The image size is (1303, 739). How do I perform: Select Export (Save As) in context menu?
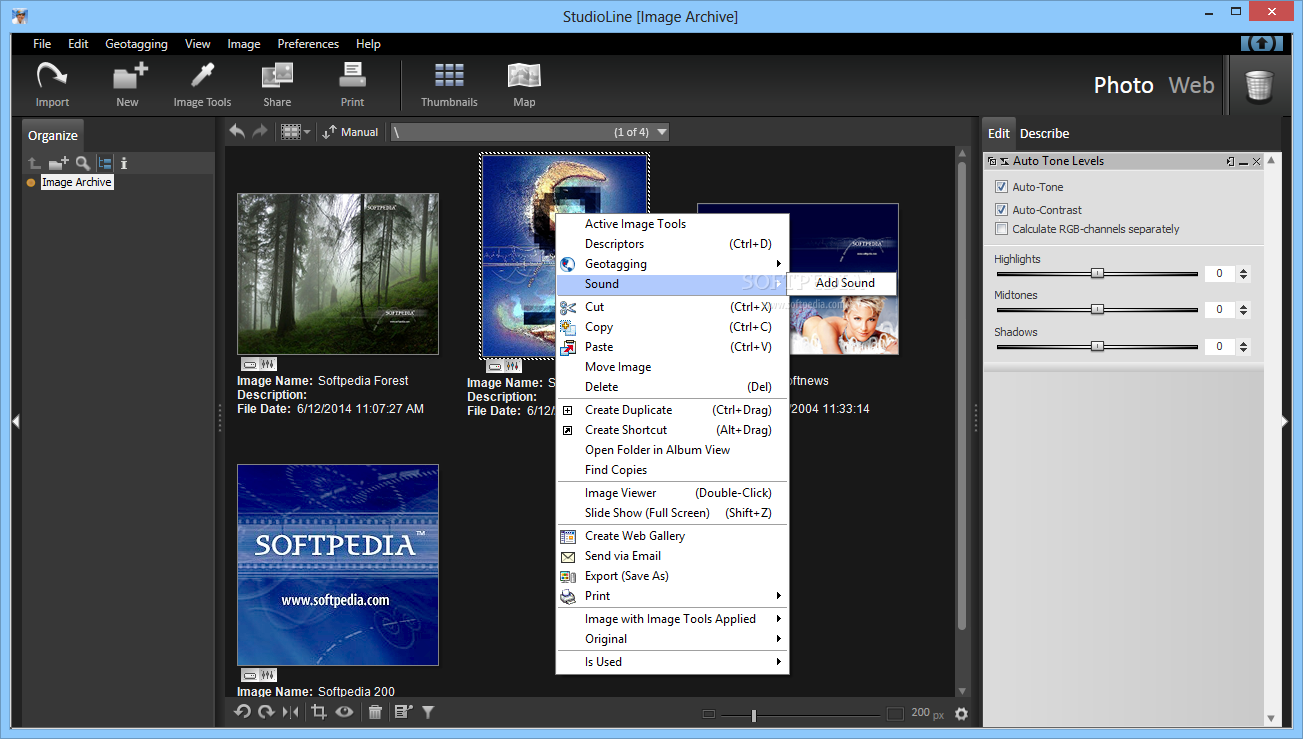click(x=672, y=576)
